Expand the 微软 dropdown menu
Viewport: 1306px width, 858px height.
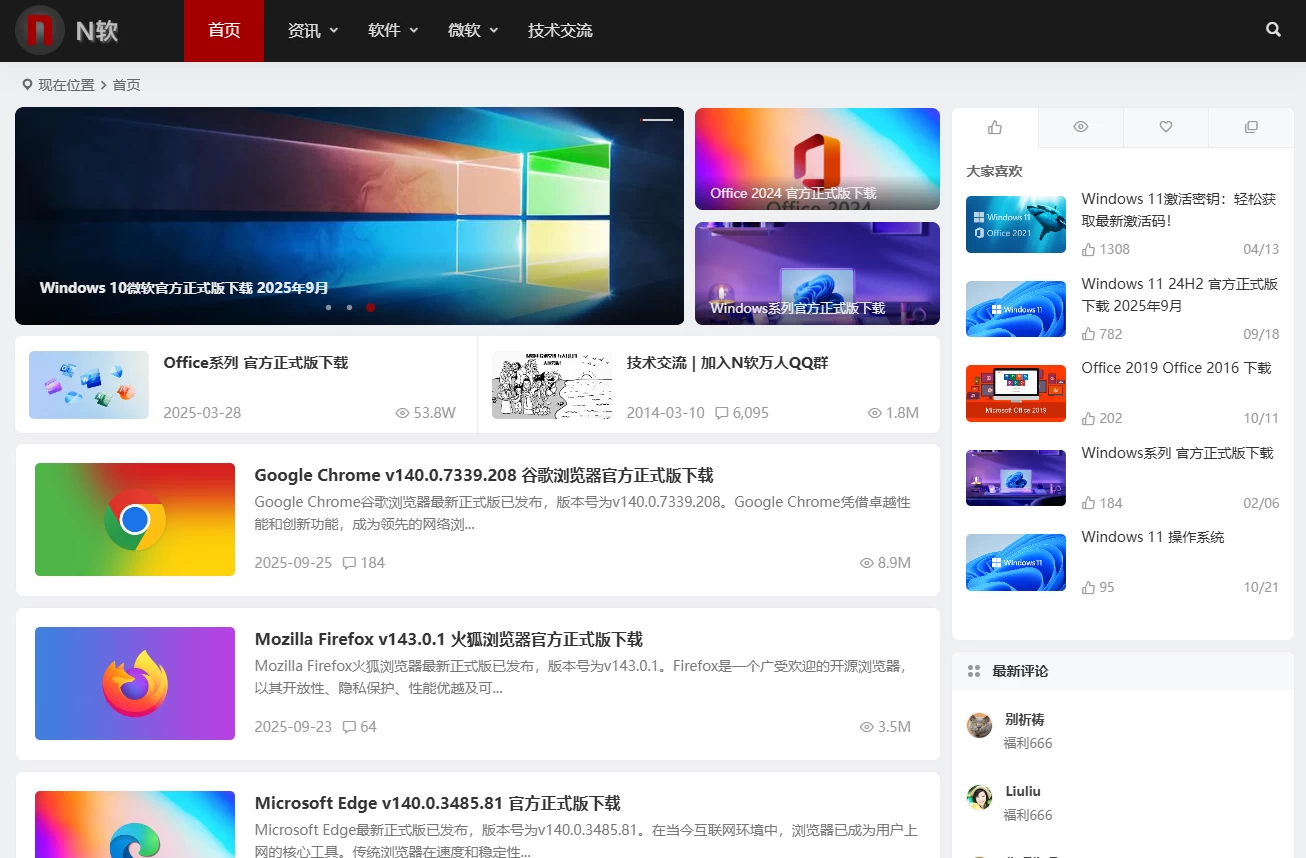click(x=473, y=30)
